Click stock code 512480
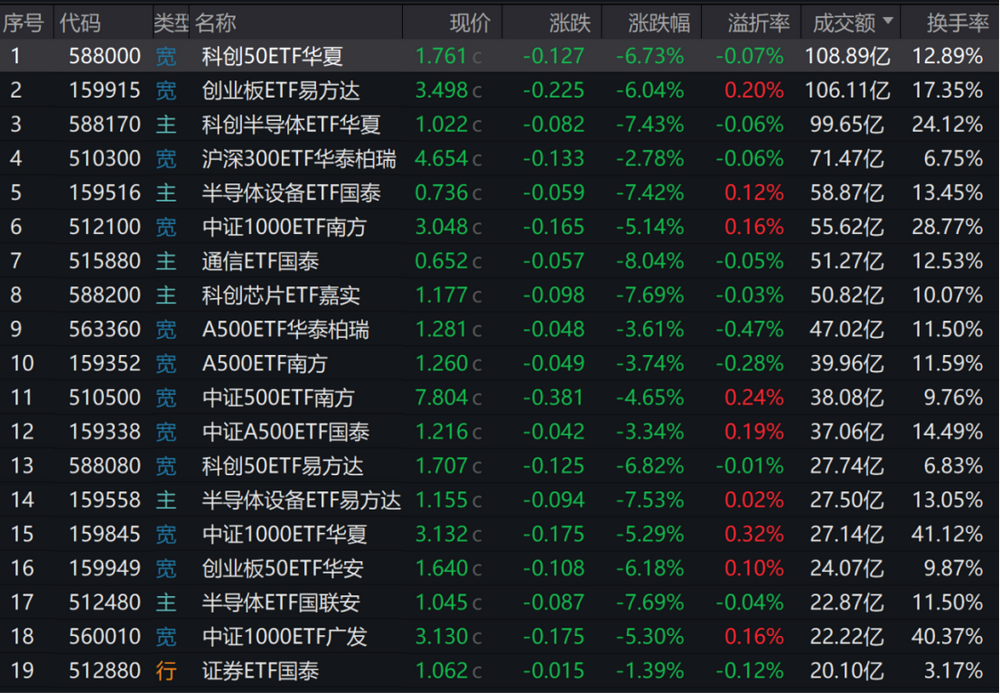Image resolution: width=1000 pixels, height=694 pixels. click(105, 603)
